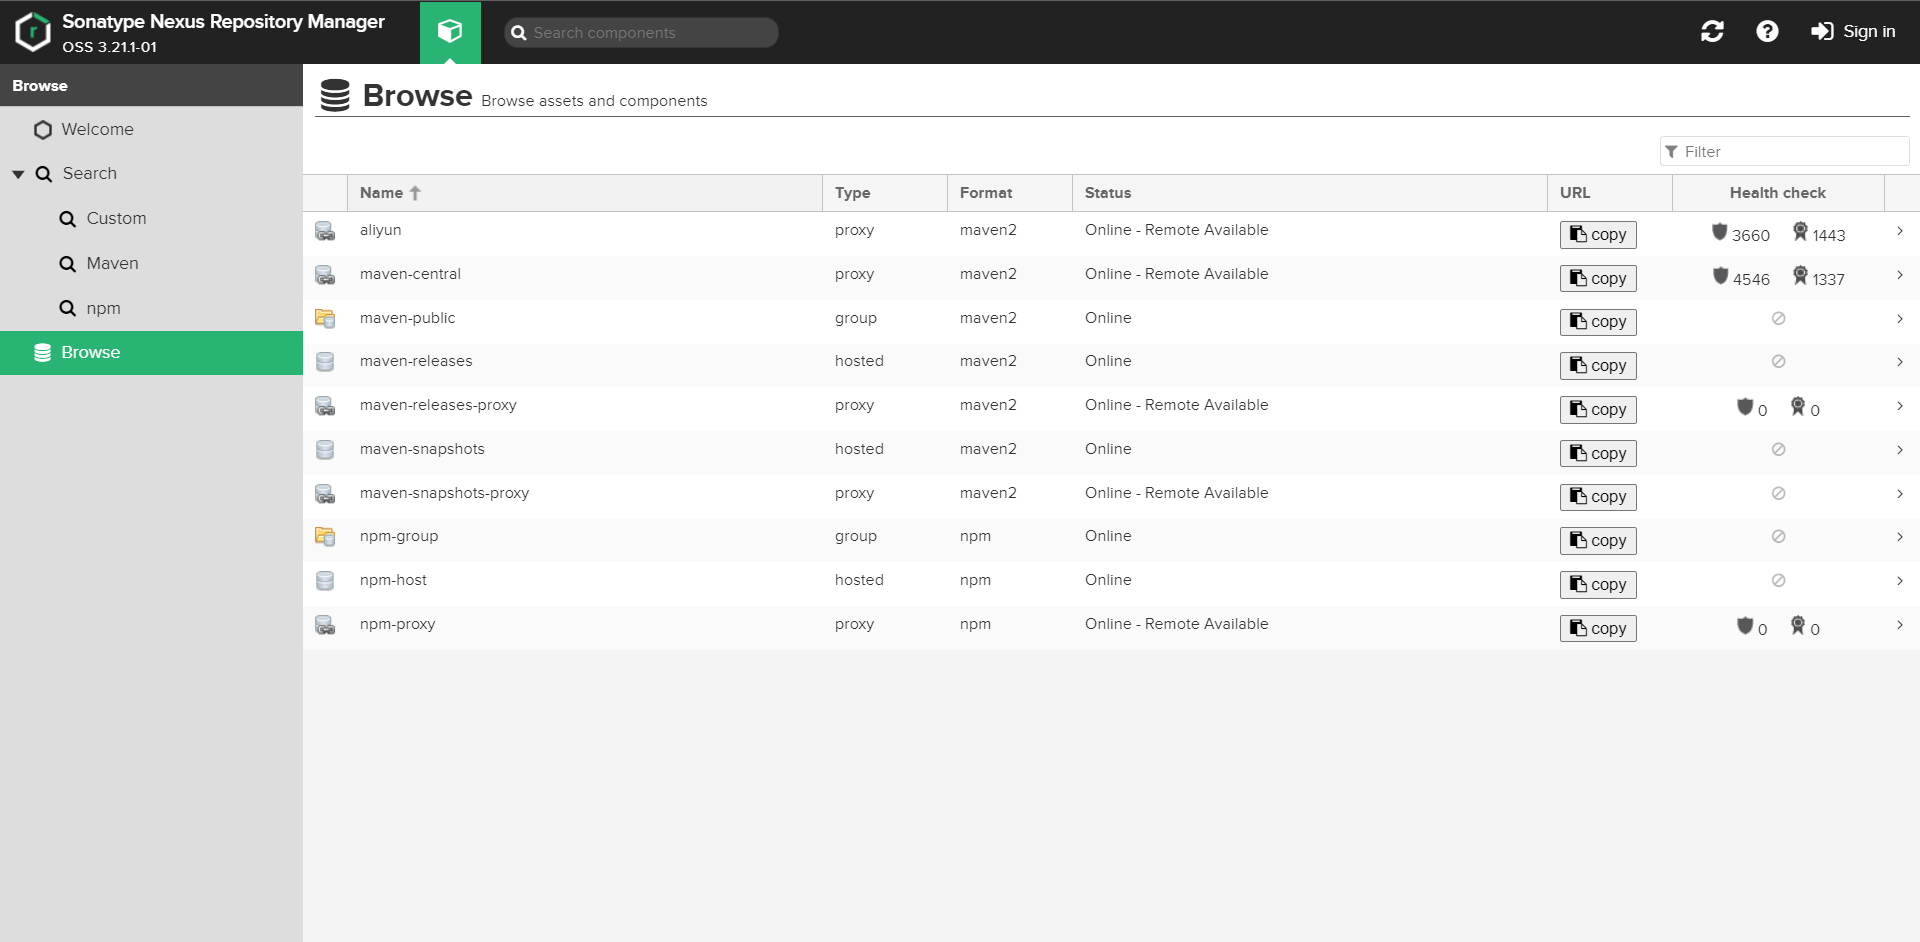Expand the maven-central row chevron
The width and height of the screenshot is (1920, 942).
pos(1900,275)
